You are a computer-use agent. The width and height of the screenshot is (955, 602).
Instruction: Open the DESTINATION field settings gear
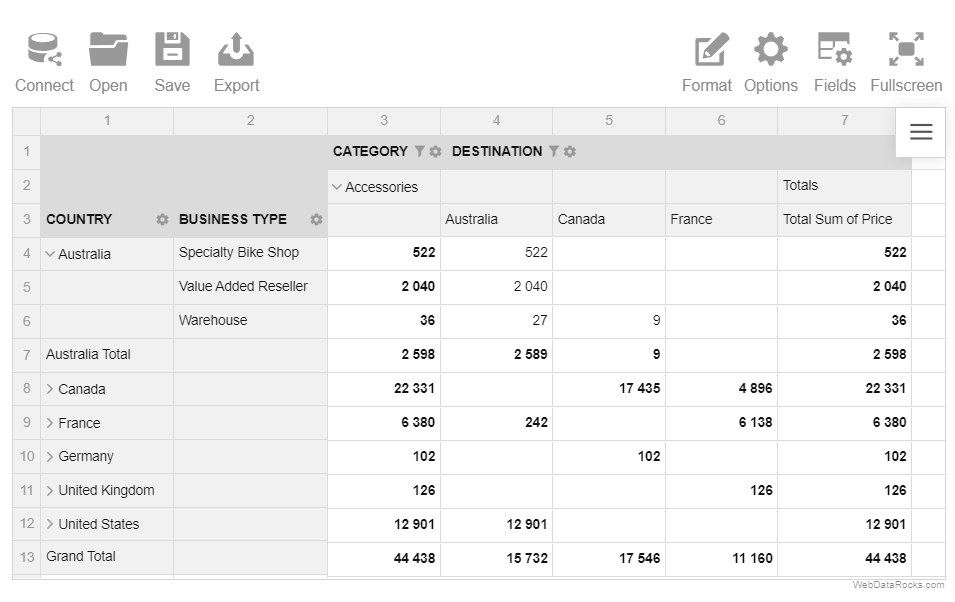(x=569, y=151)
